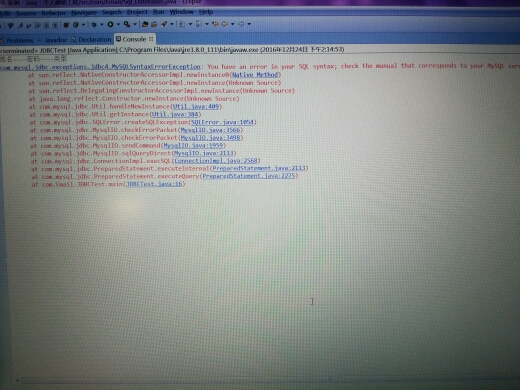Click the Console view icon on the tab
This screenshot has width=520, height=390.
point(118,39)
